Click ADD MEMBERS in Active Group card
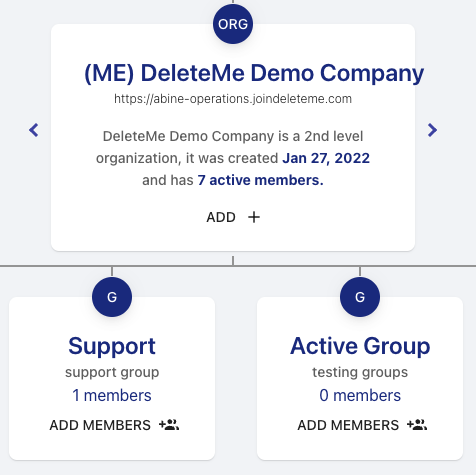 (x=362, y=425)
